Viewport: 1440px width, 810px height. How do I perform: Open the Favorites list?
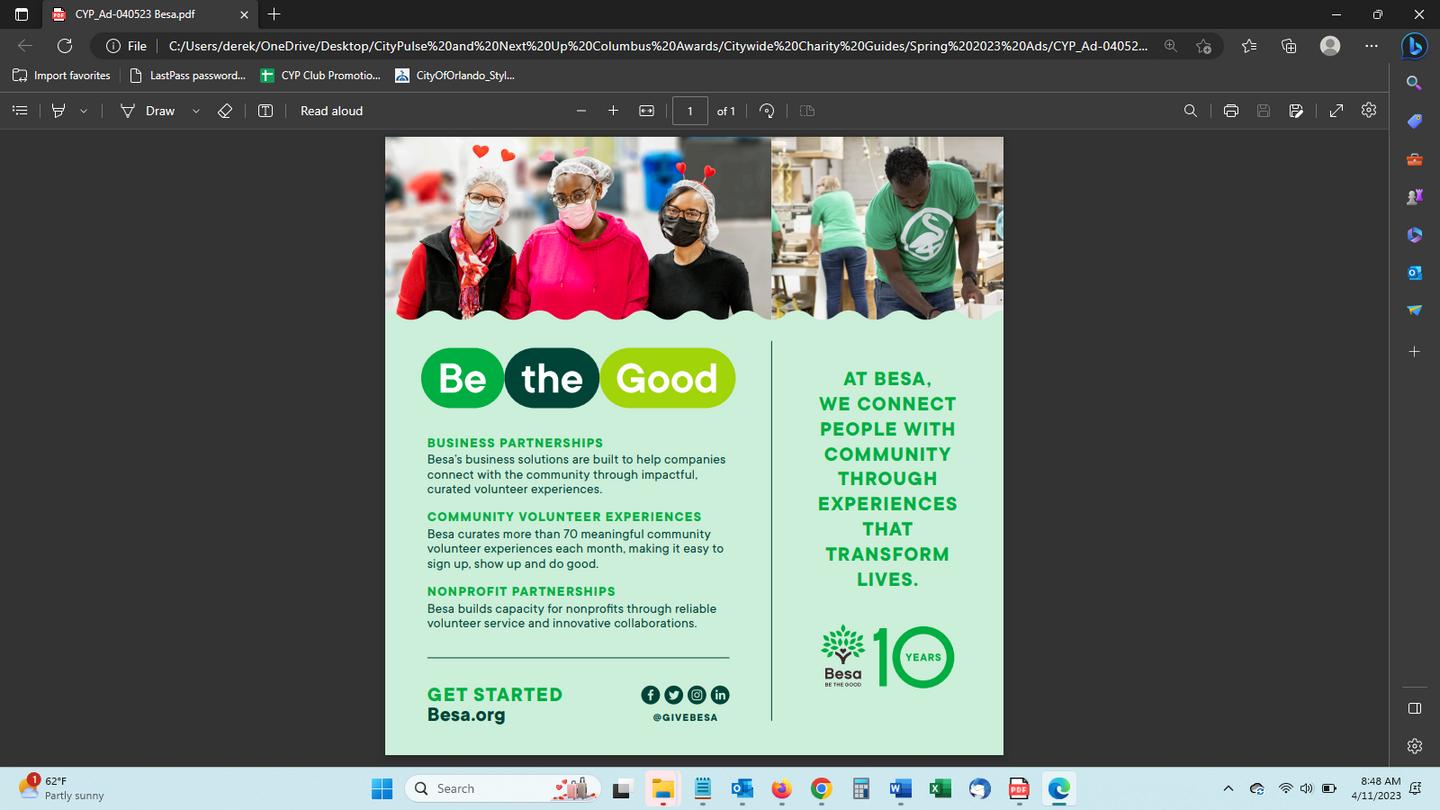pyautogui.click(x=1249, y=46)
